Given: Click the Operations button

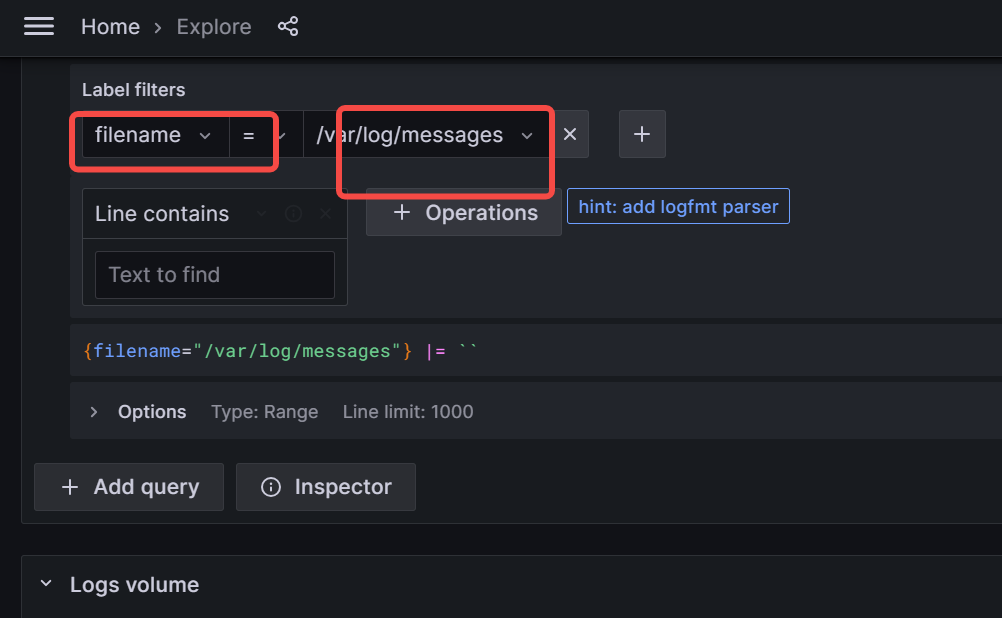Looking at the screenshot, I should tap(464, 213).
